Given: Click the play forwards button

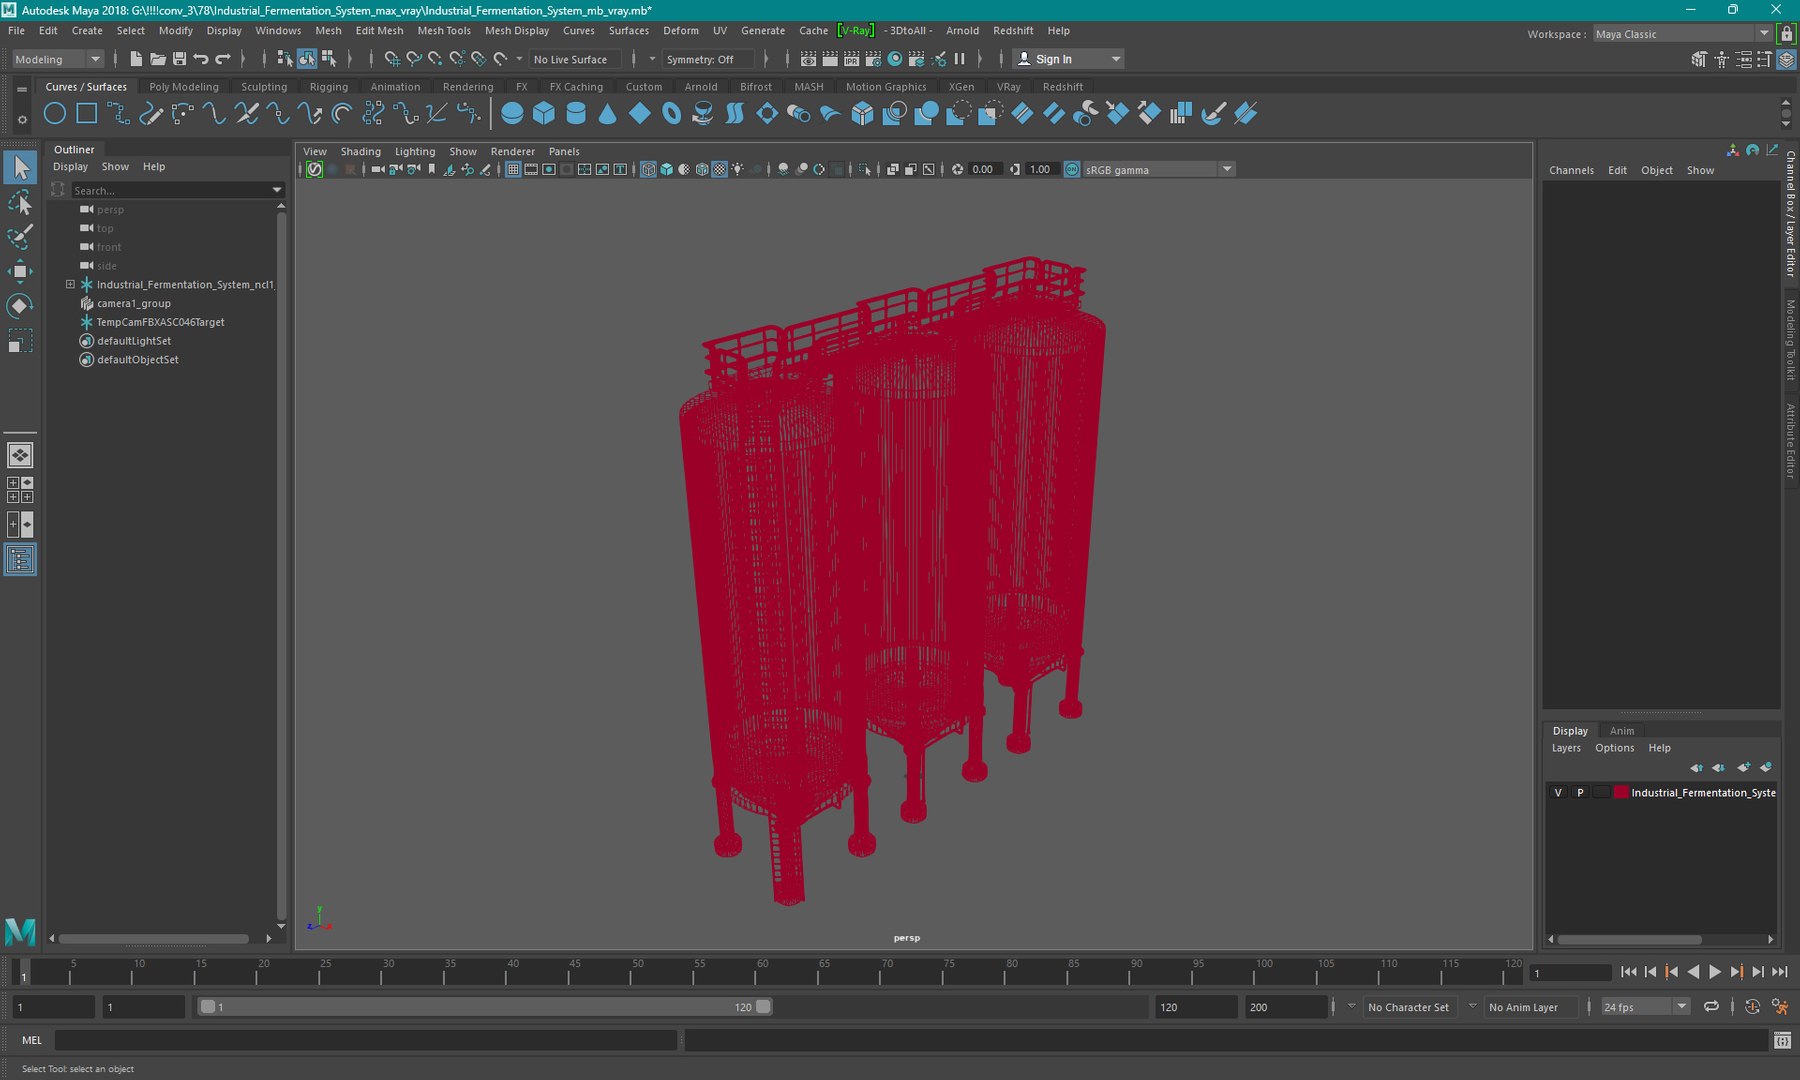Looking at the screenshot, I should tap(1715, 972).
